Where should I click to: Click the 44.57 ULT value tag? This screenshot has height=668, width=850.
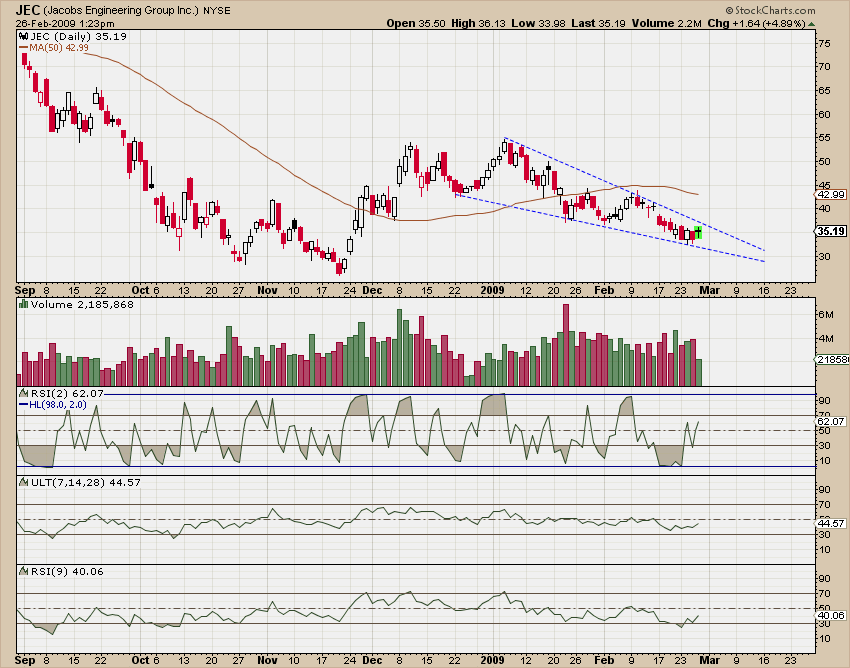tap(830, 523)
